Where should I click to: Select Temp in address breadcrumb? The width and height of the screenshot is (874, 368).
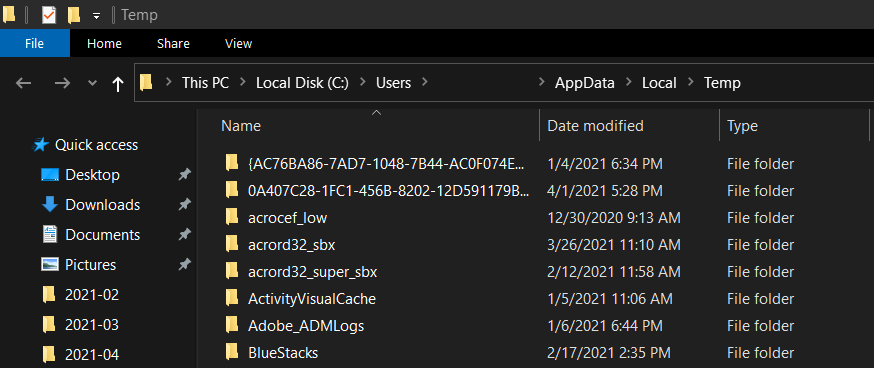[x=722, y=83]
